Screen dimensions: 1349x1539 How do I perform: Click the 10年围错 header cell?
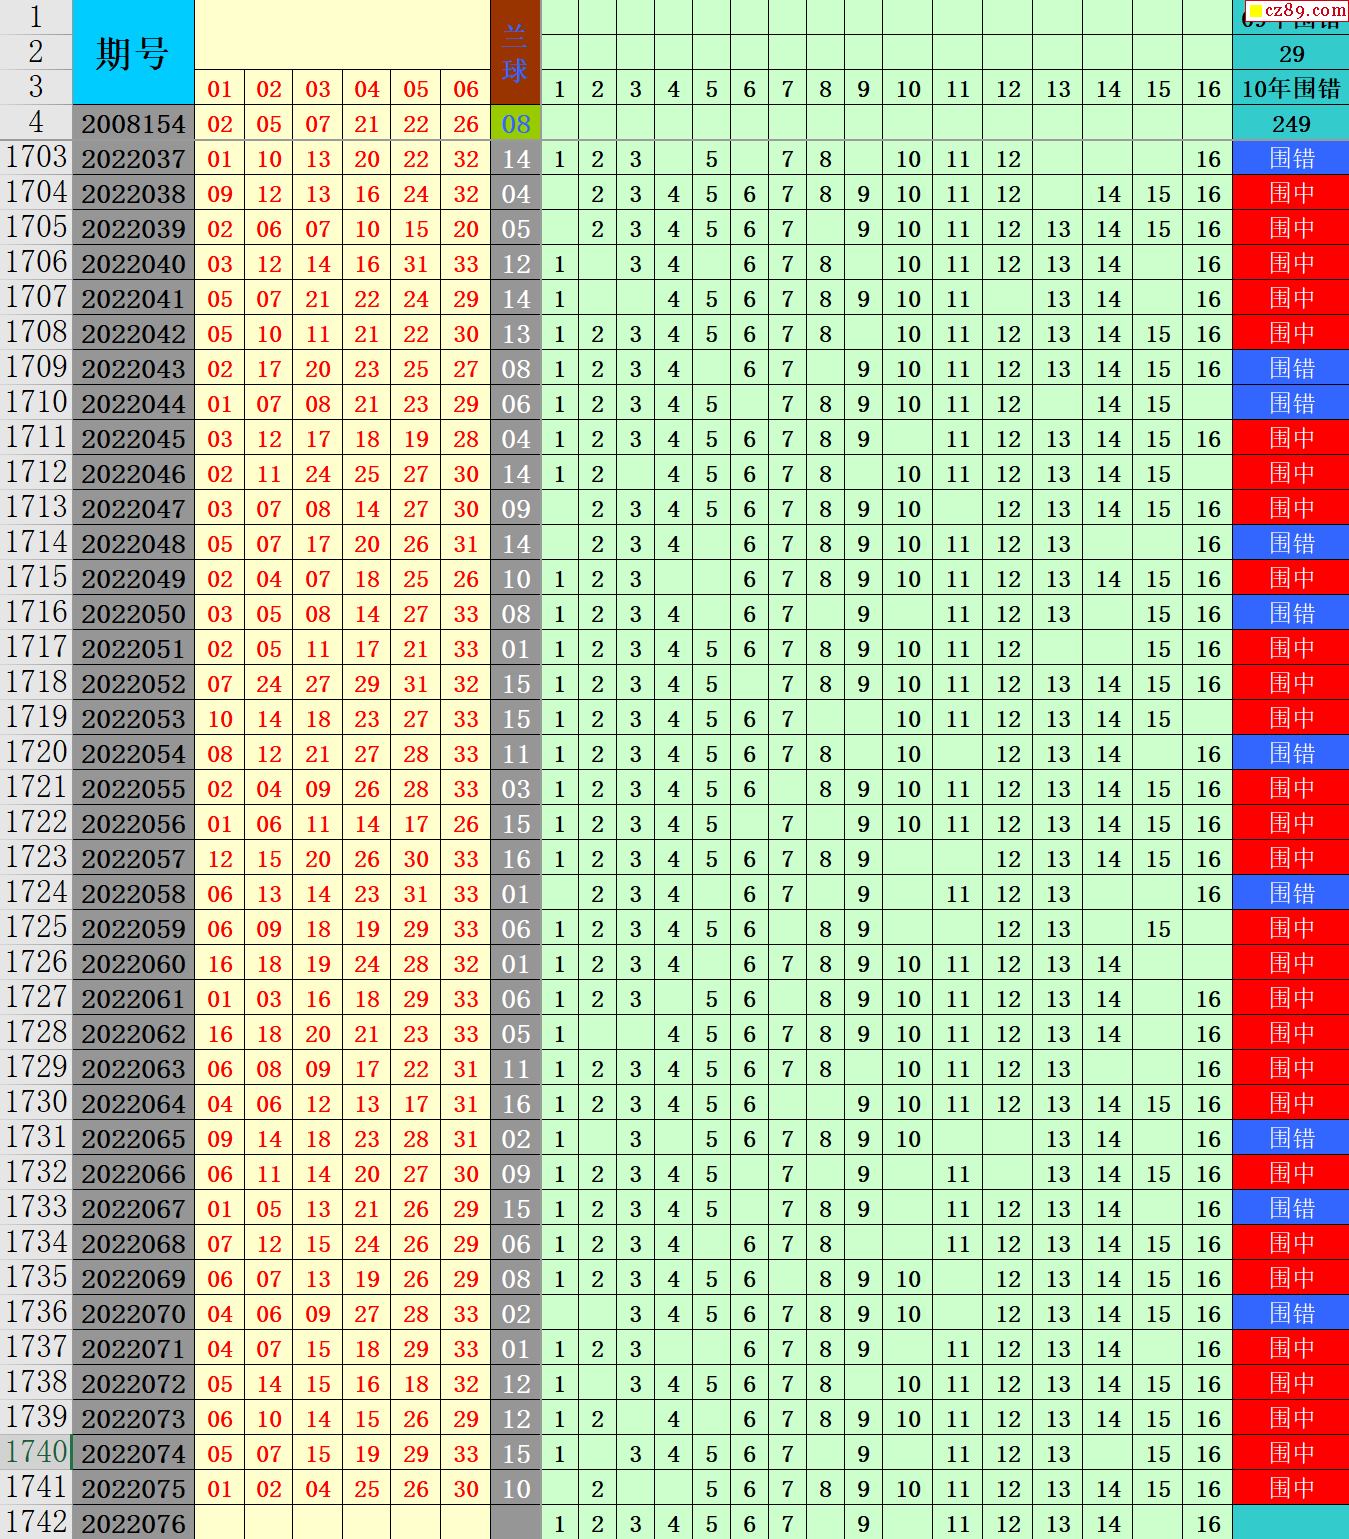click(x=1291, y=88)
